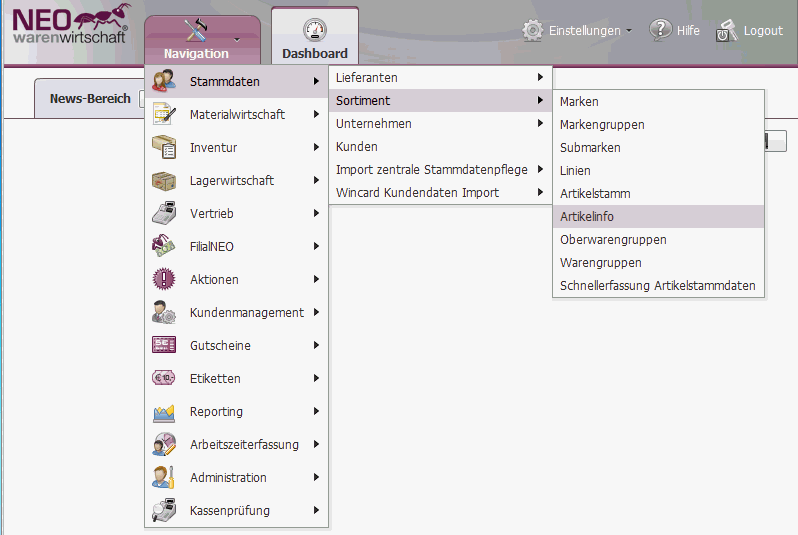
Task: Expand the Sortiment submenu arrow
Action: click(x=540, y=100)
